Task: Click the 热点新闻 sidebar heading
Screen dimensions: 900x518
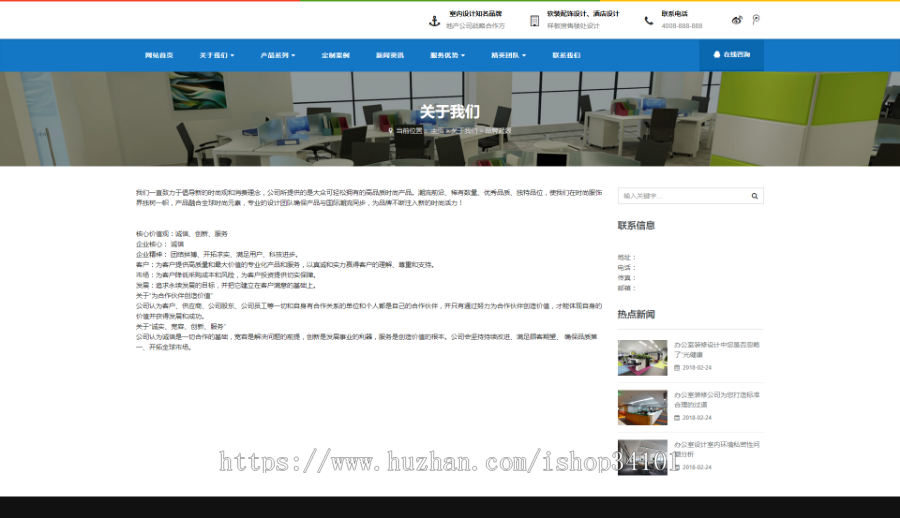Action: pos(636,314)
